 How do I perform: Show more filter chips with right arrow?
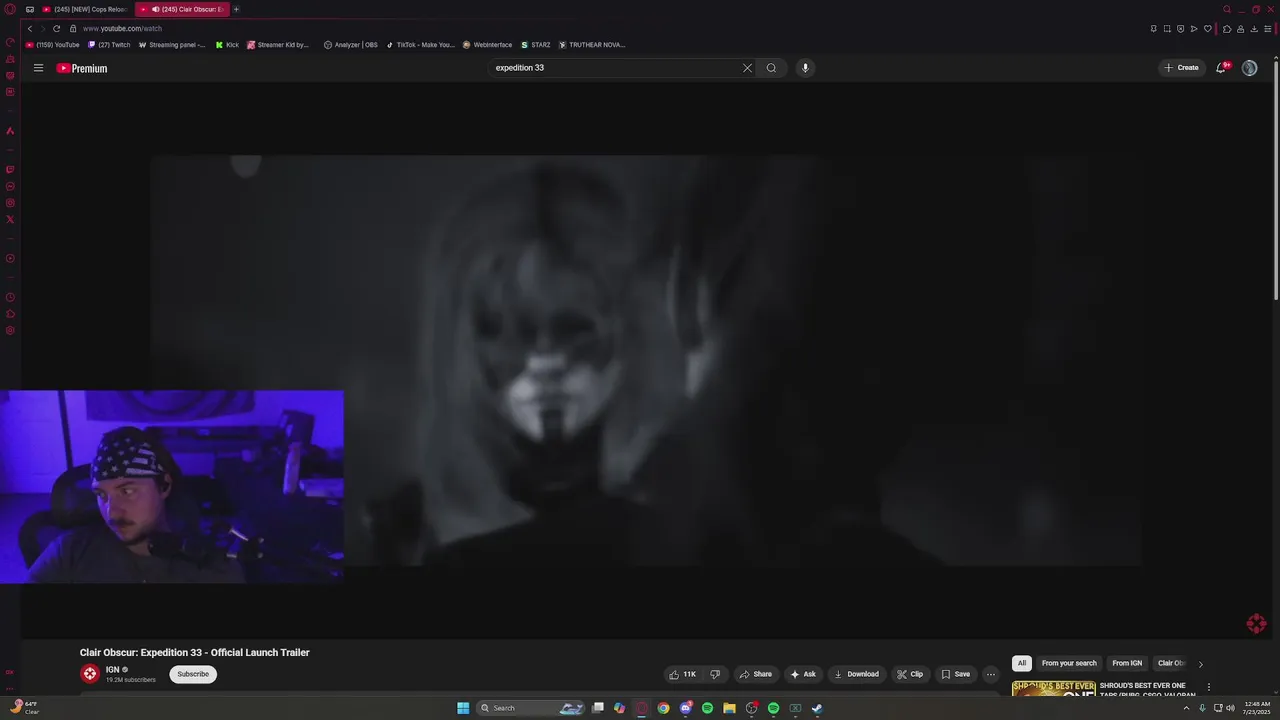(x=1200, y=664)
